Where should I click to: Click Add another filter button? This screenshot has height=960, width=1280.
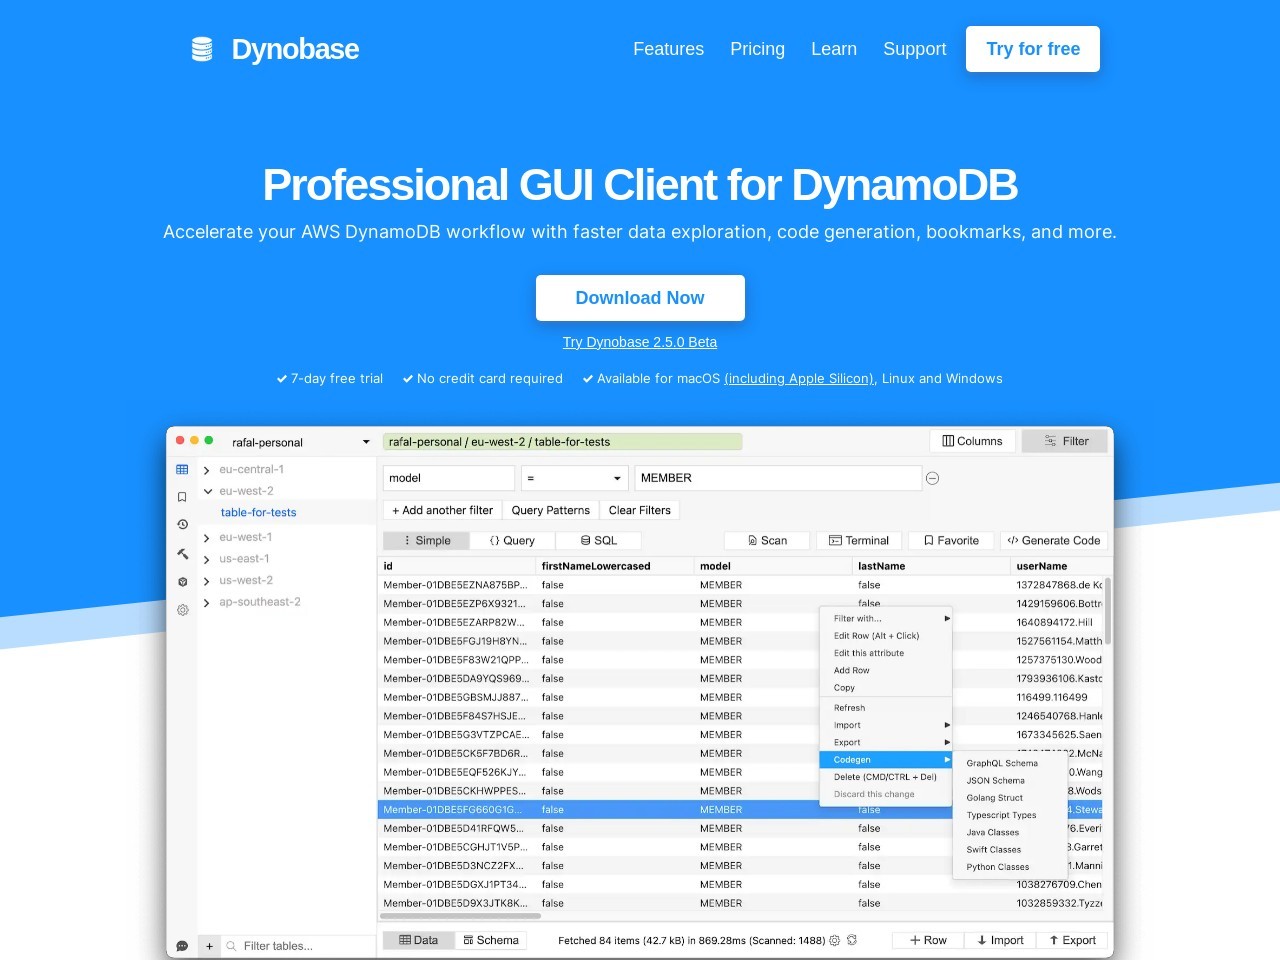pyautogui.click(x=442, y=510)
